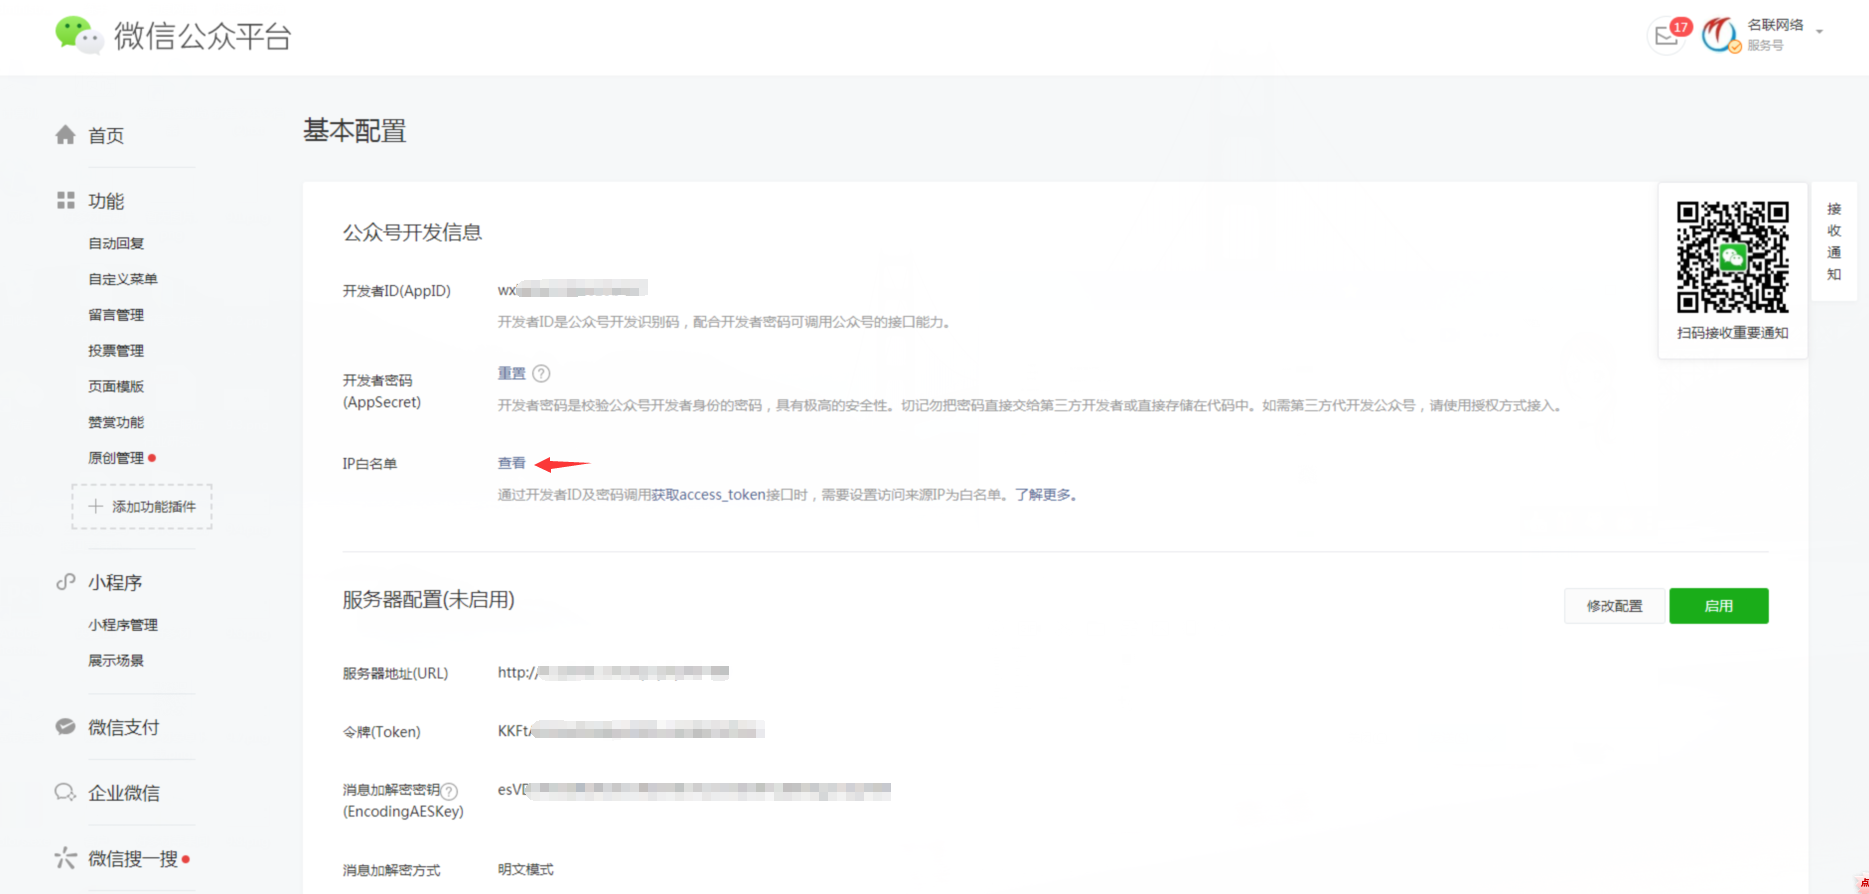
Task: Click 查看 link for IP白名单
Action: click(x=511, y=463)
